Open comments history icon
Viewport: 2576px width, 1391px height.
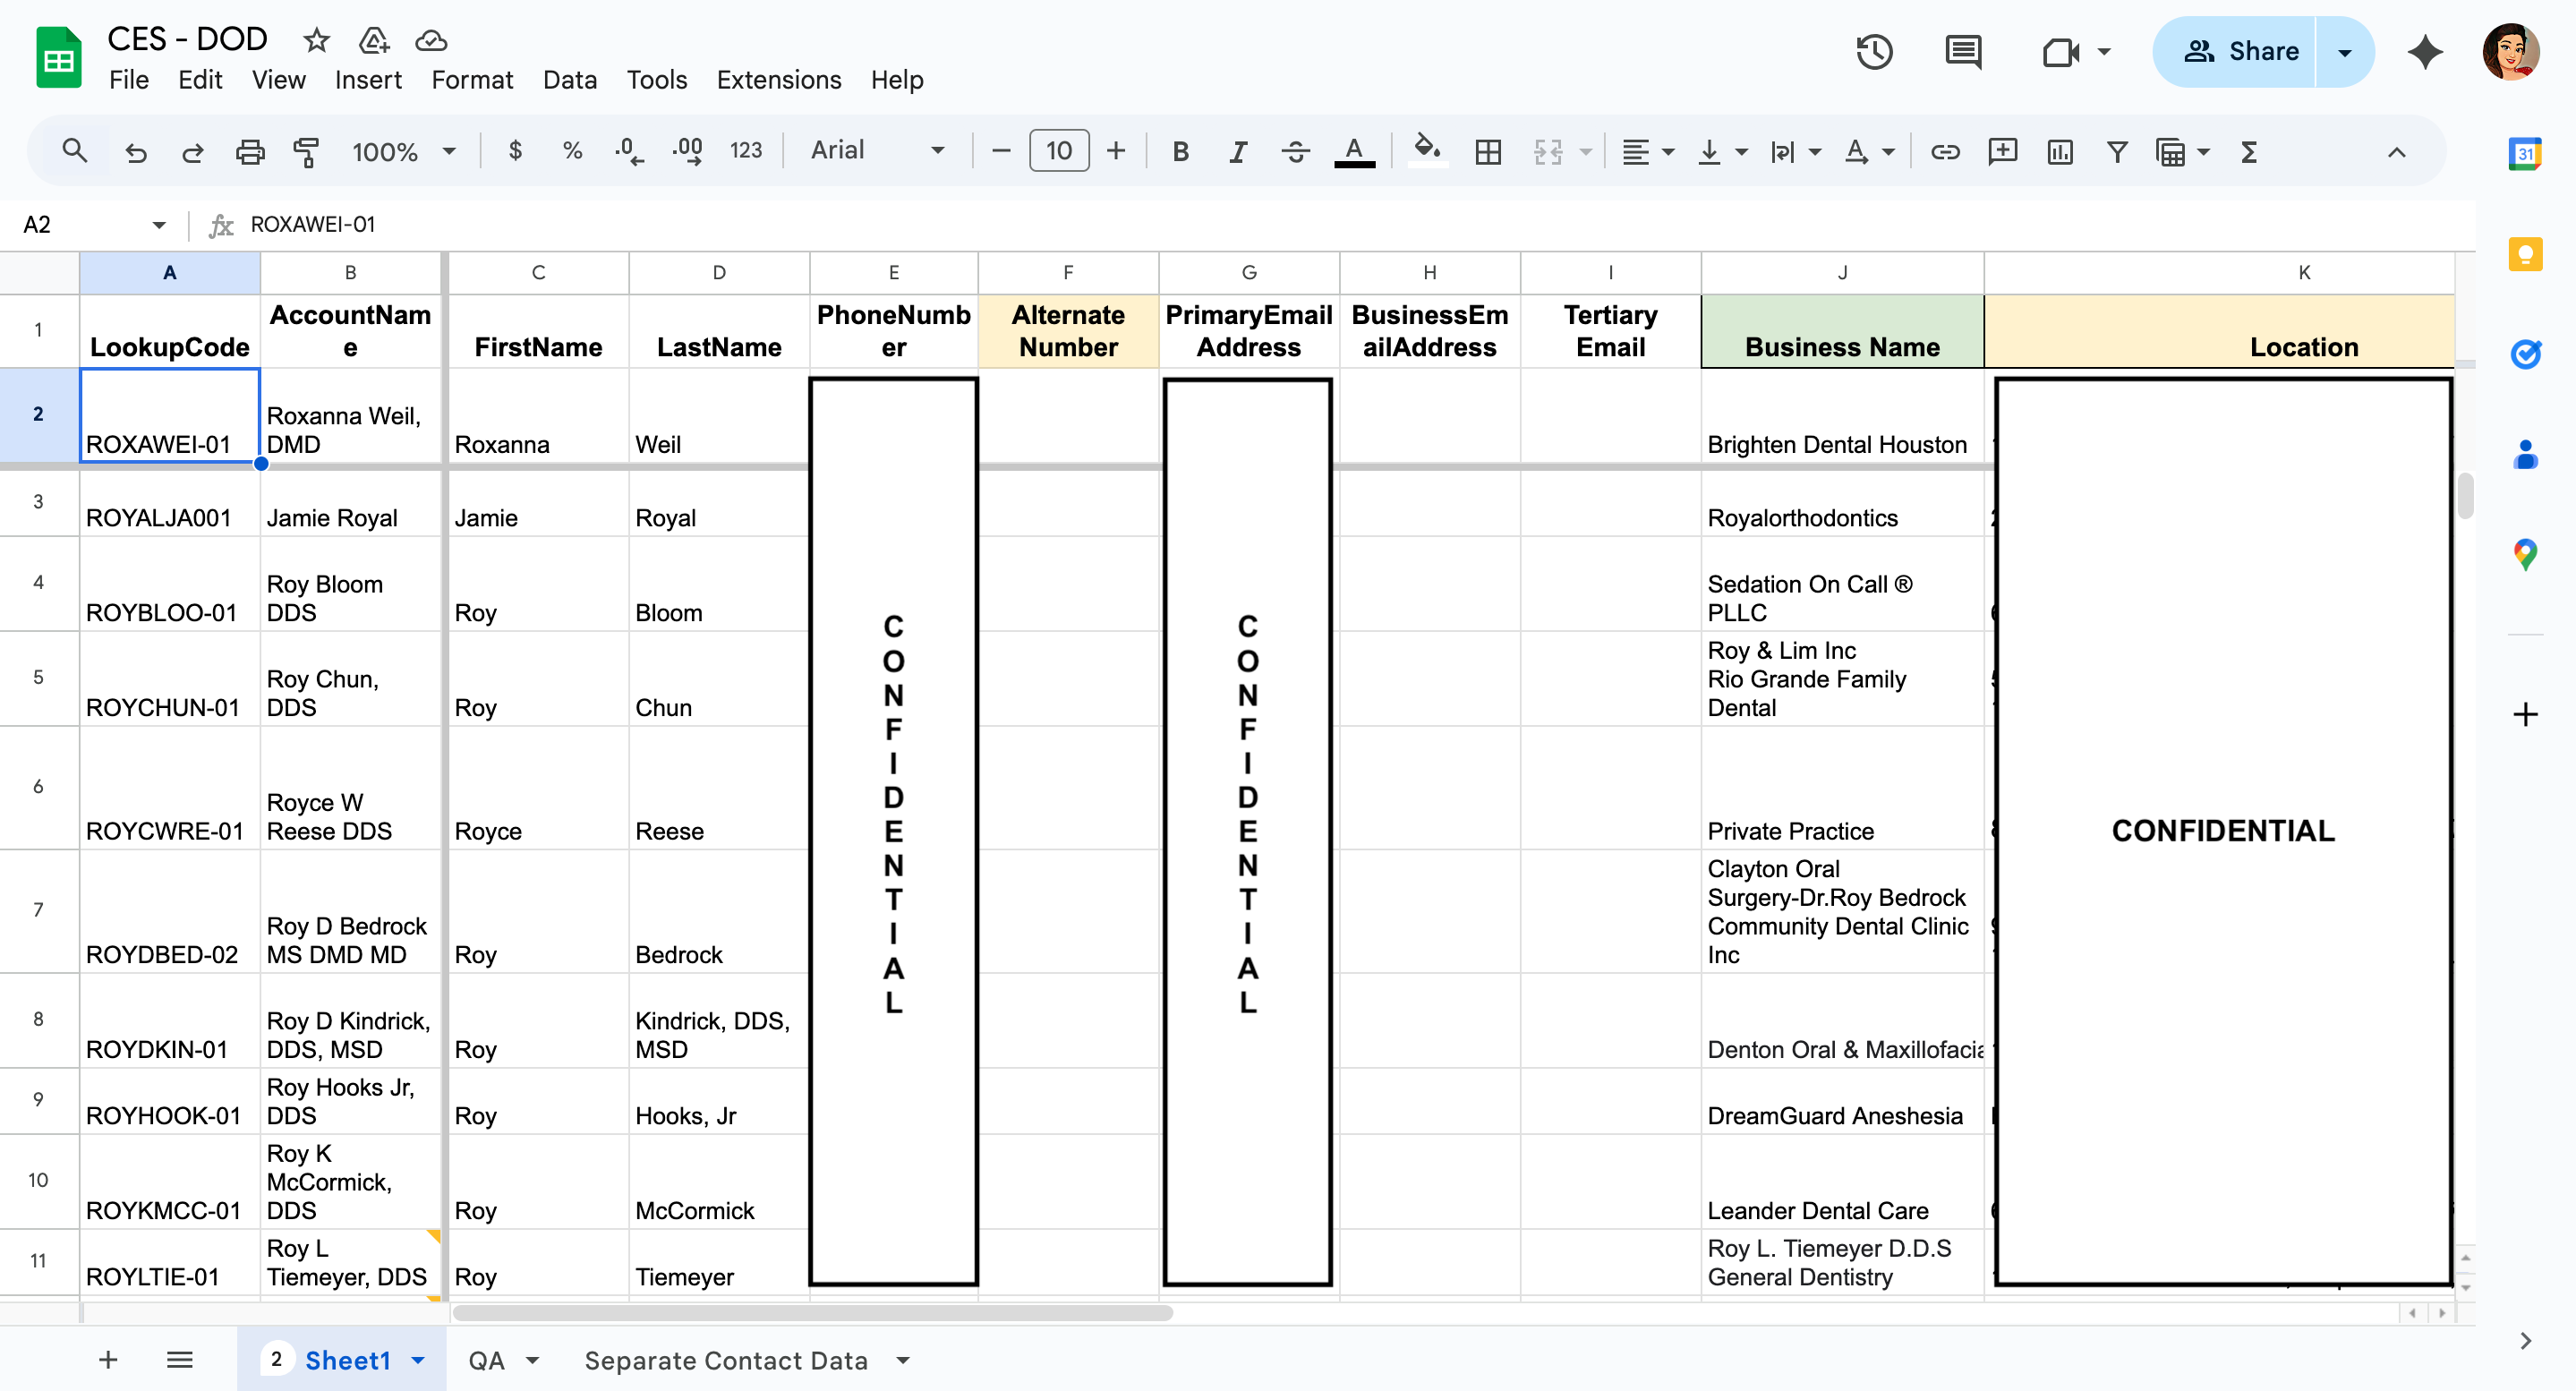1963,52
